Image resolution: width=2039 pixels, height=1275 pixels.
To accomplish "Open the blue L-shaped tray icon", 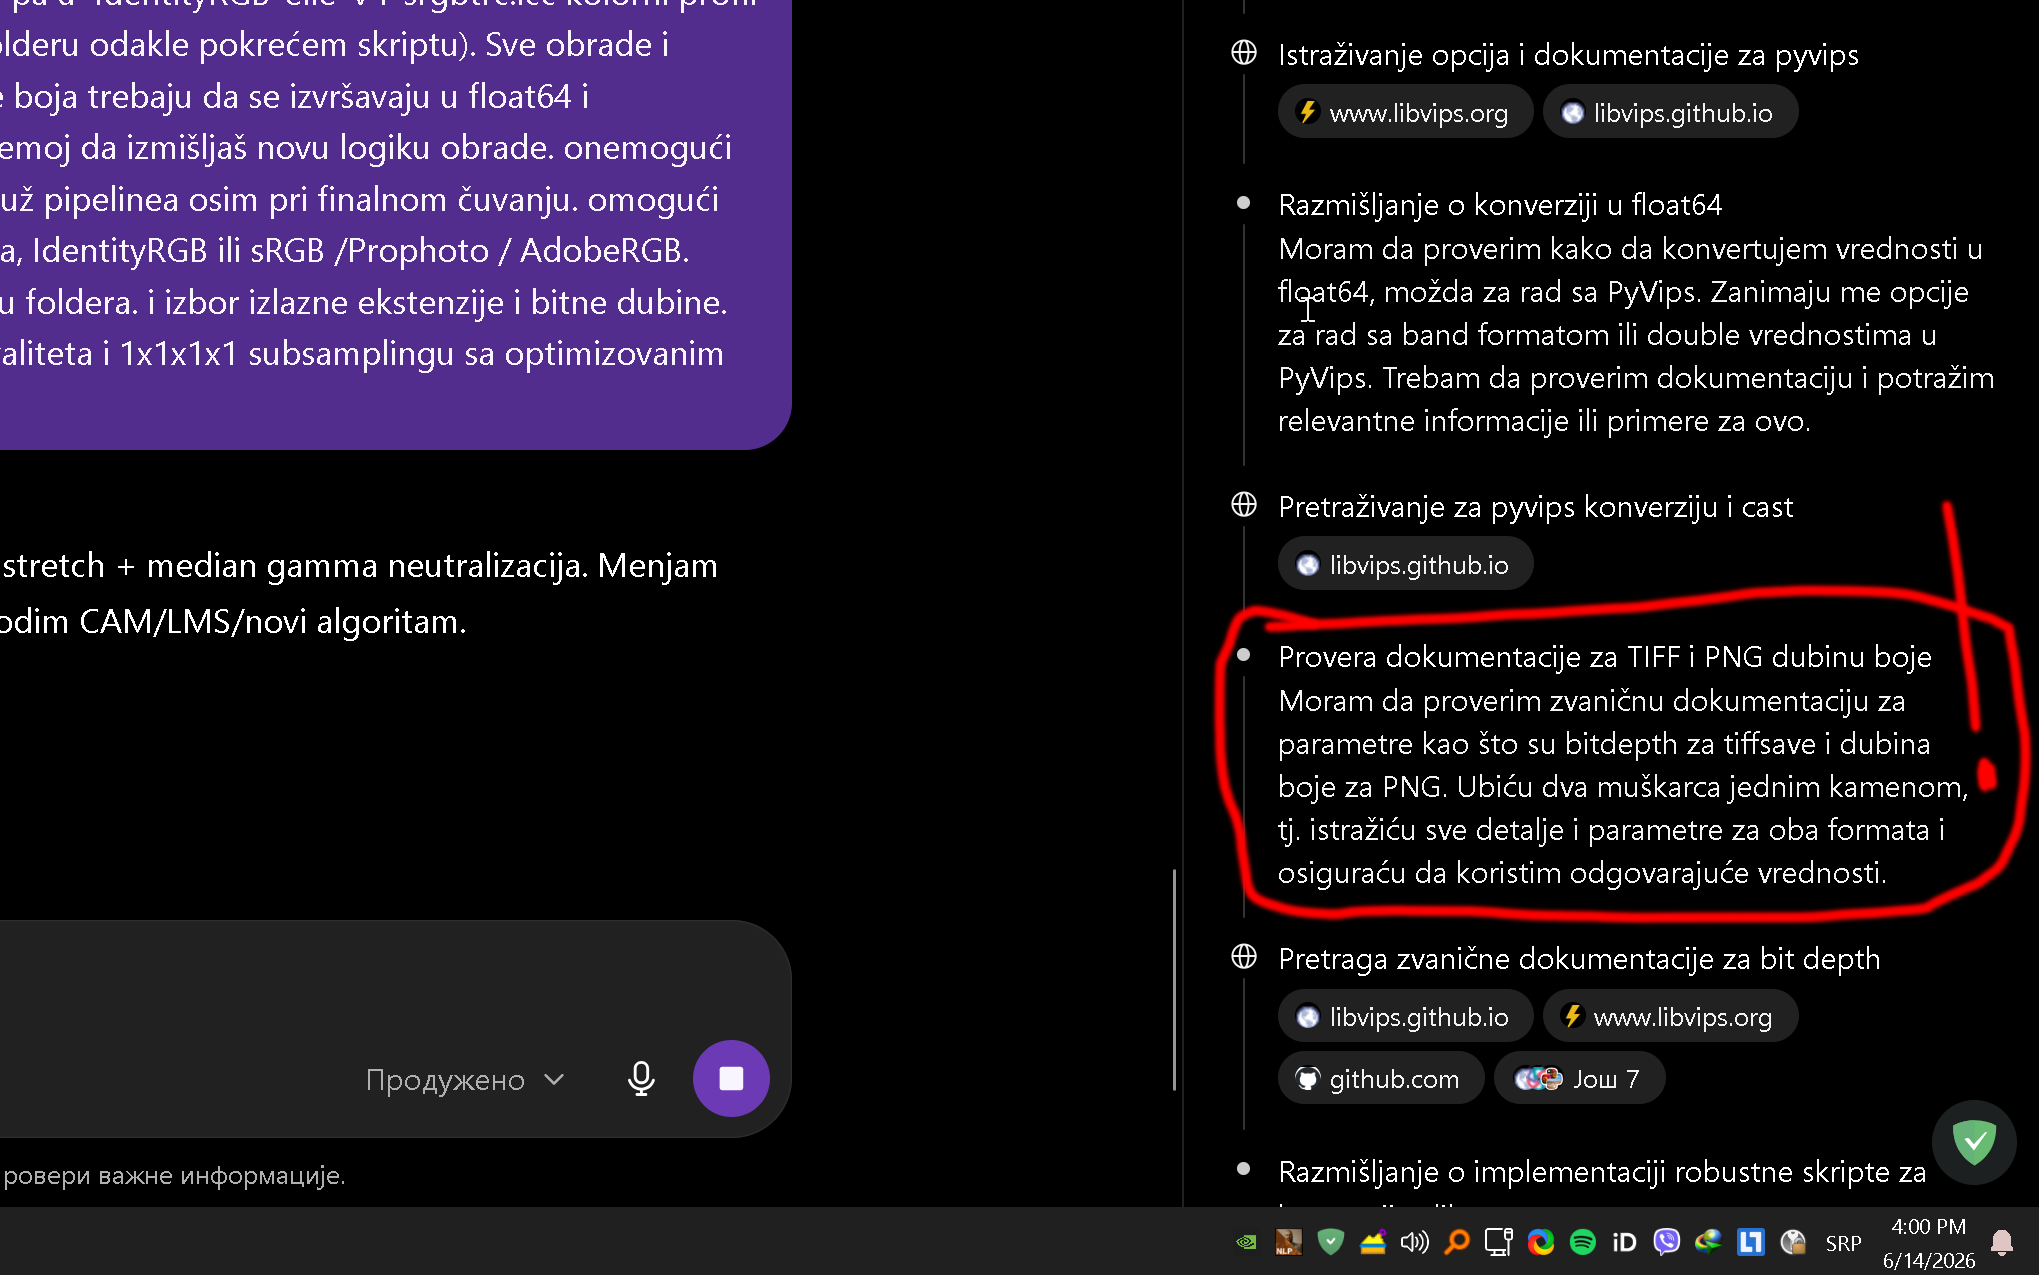I will [x=1751, y=1242].
